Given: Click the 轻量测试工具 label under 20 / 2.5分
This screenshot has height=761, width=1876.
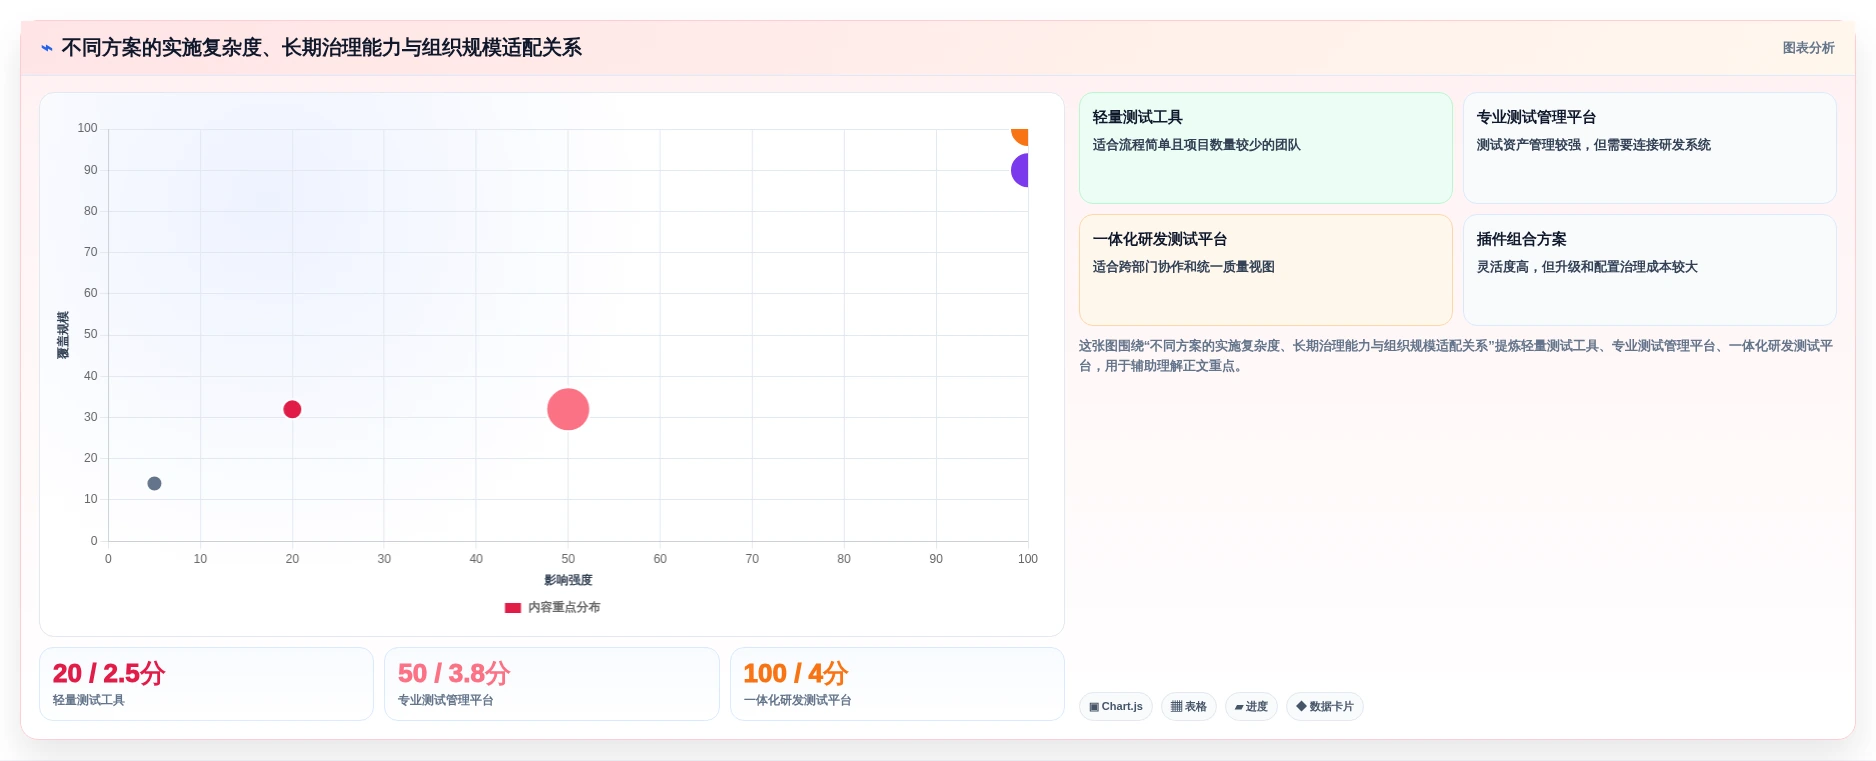Looking at the screenshot, I should click(89, 700).
